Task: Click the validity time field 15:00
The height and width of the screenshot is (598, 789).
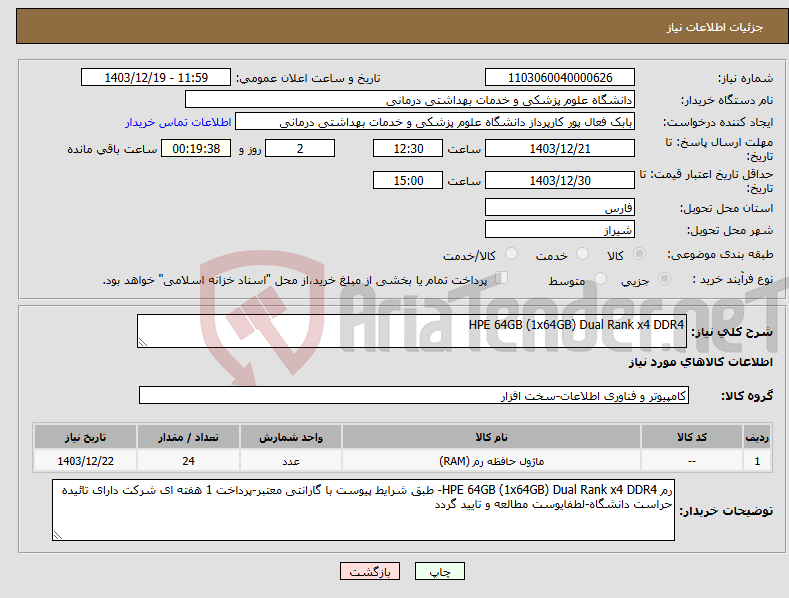Action: click(408, 180)
